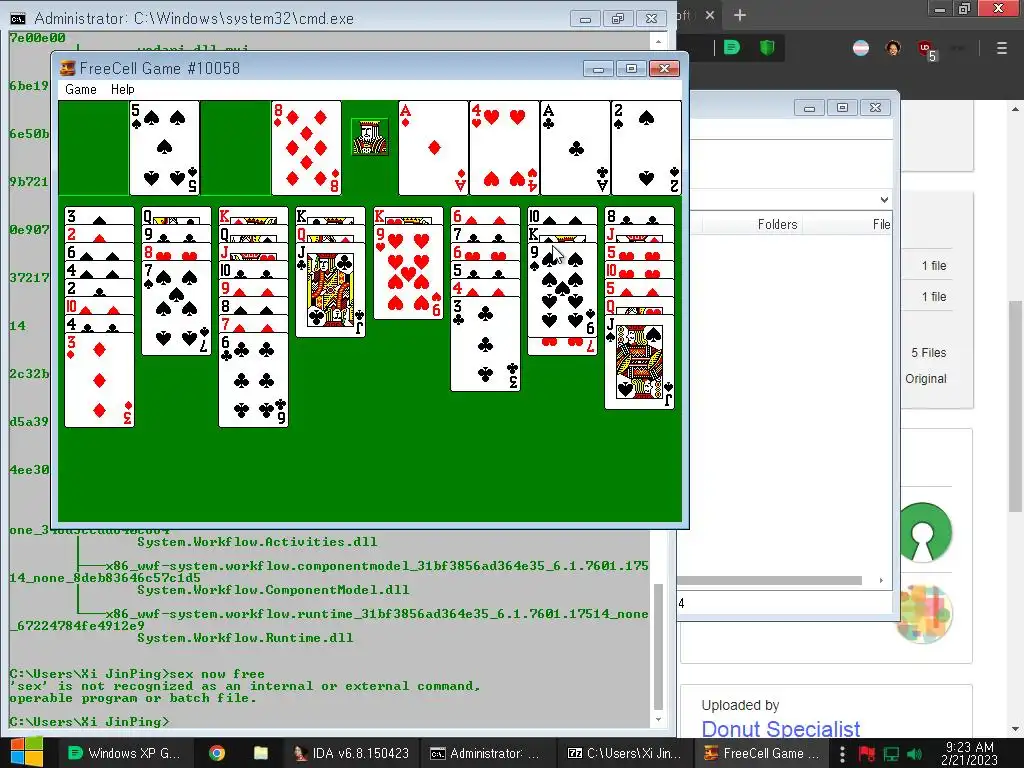The width and height of the screenshot is (1024, 768).
Task: Open the browser hamburger menu
Action: (1002, 48)
